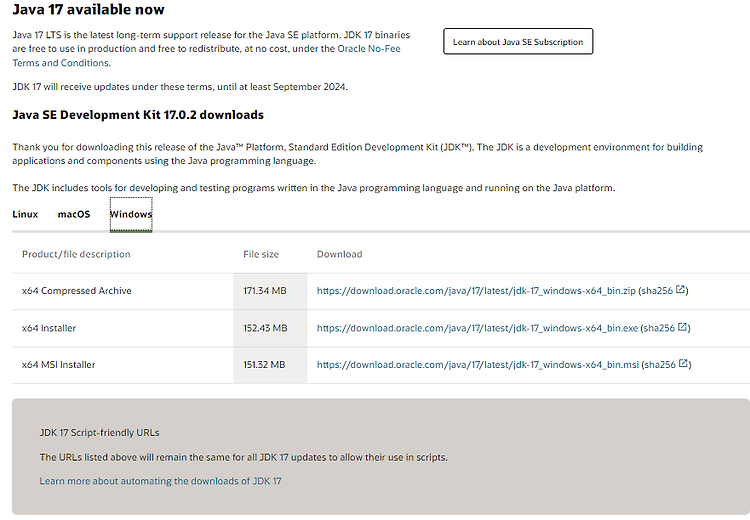Click Learn about Java SE Subscription button
Image resolution: width=750 pixels, height=520 pixels.
[518, 42]
